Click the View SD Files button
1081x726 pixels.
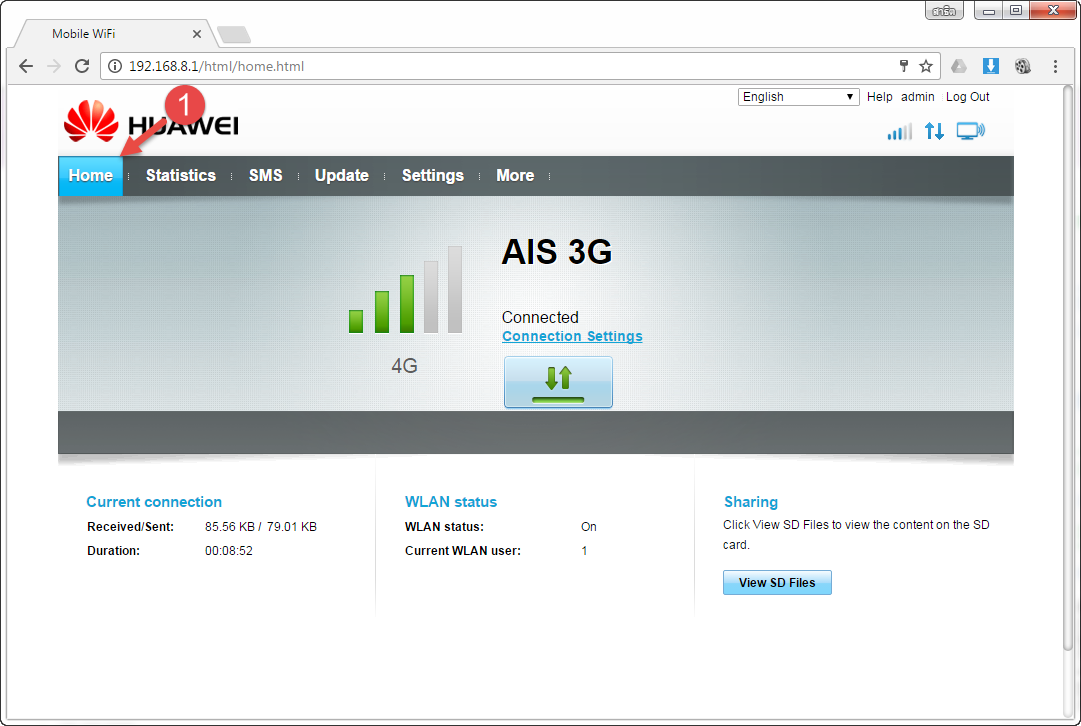pos(777,583)
